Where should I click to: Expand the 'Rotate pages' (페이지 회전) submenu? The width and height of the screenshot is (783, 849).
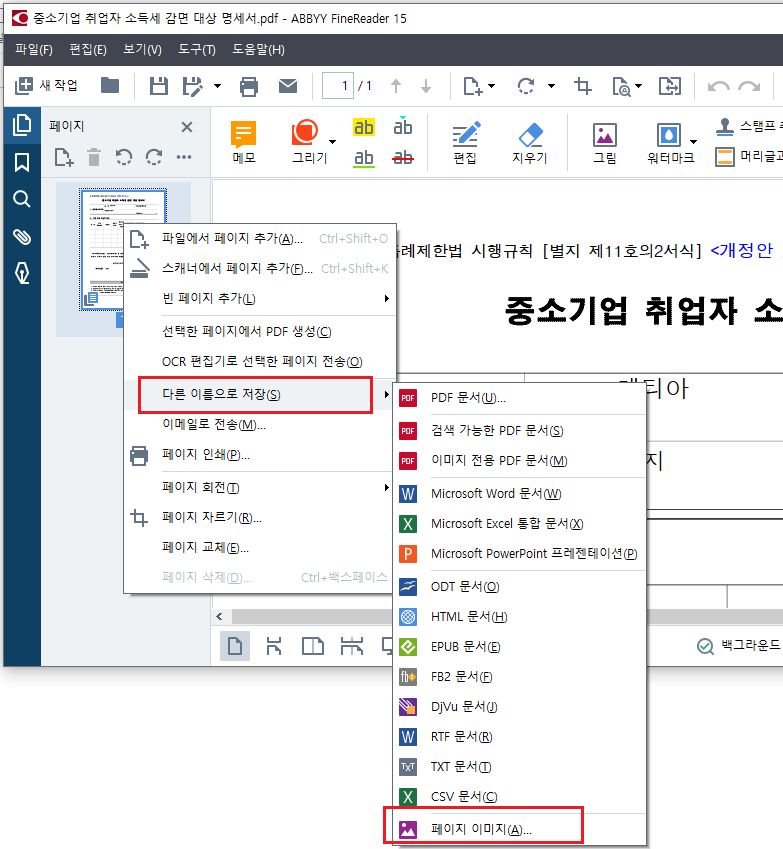coord(260,487)
